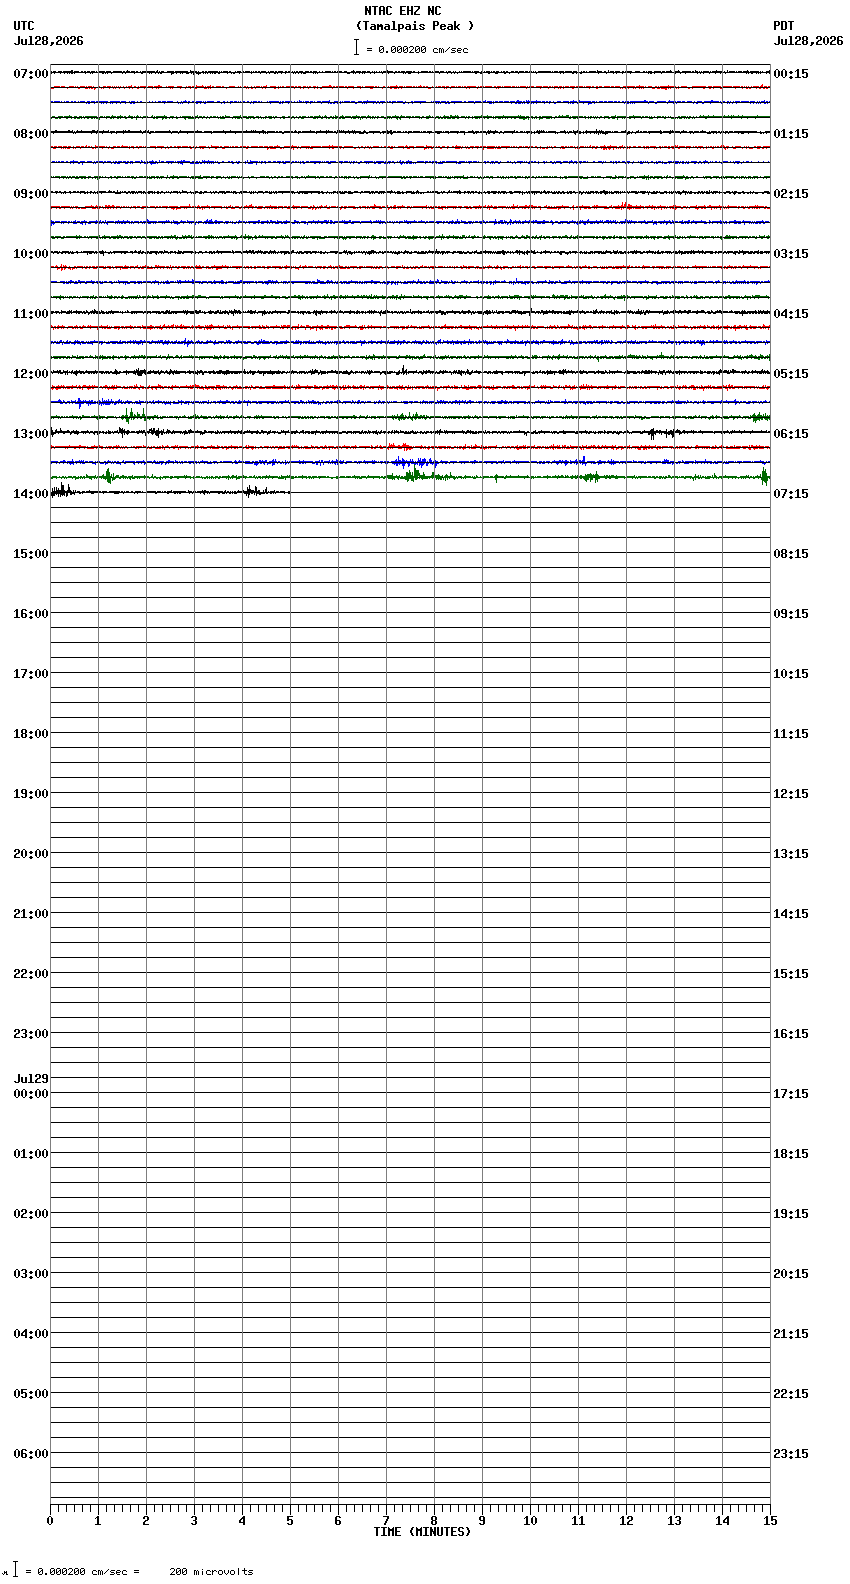Viewport: 850px width, 1584px height.
Task: Click the station title NTAC EHZ NC
Action: pyautogui.click(x=403, y=11)
